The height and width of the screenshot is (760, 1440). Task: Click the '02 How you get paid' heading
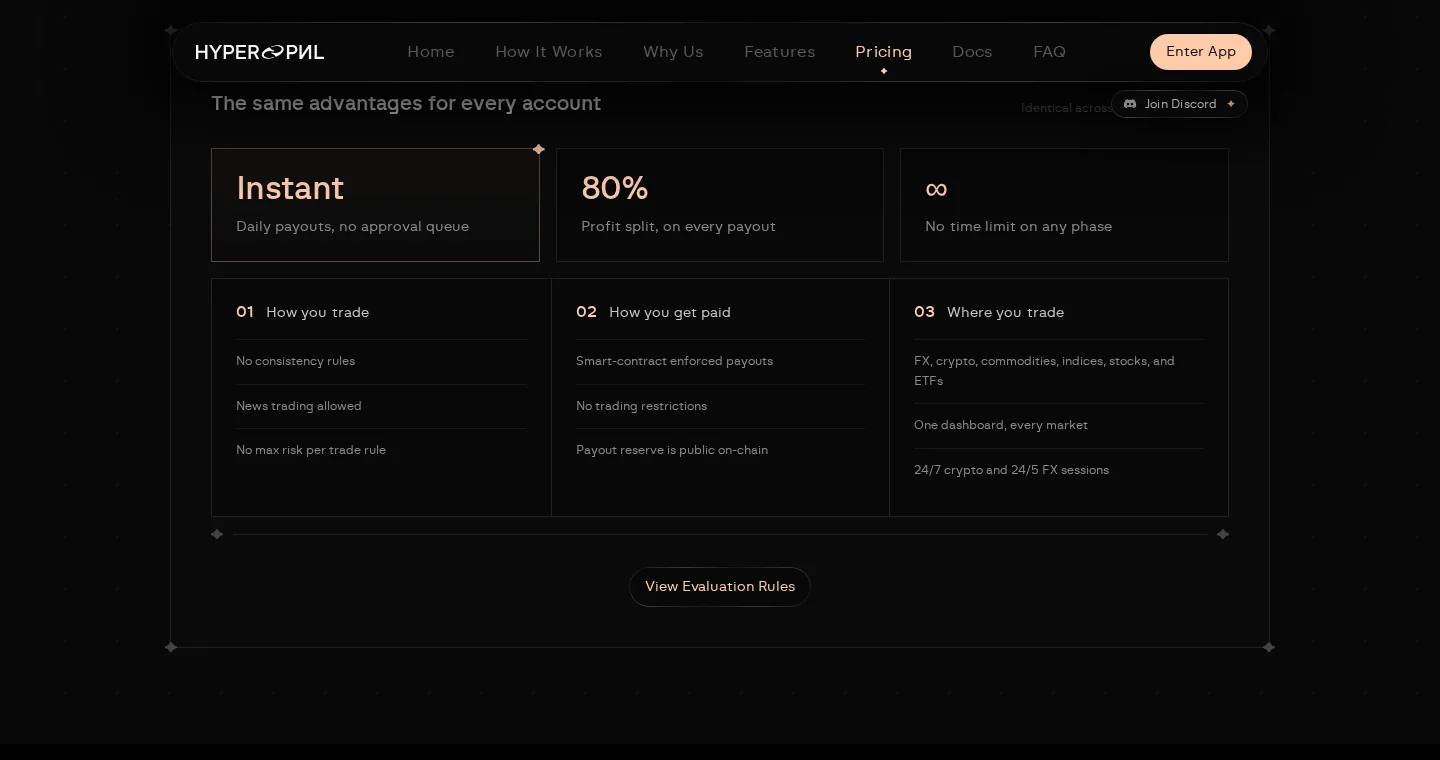coord(653,312)
